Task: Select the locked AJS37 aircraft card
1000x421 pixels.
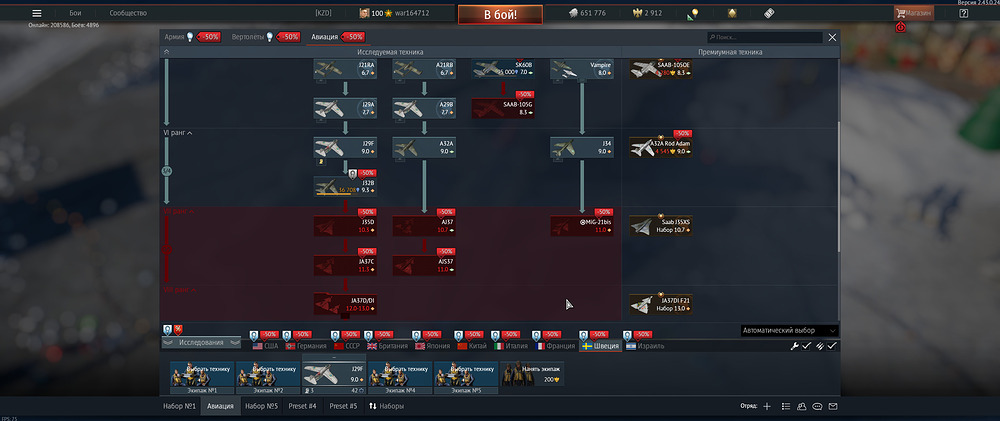Action: pyautogui.click(x=424, y=265)
